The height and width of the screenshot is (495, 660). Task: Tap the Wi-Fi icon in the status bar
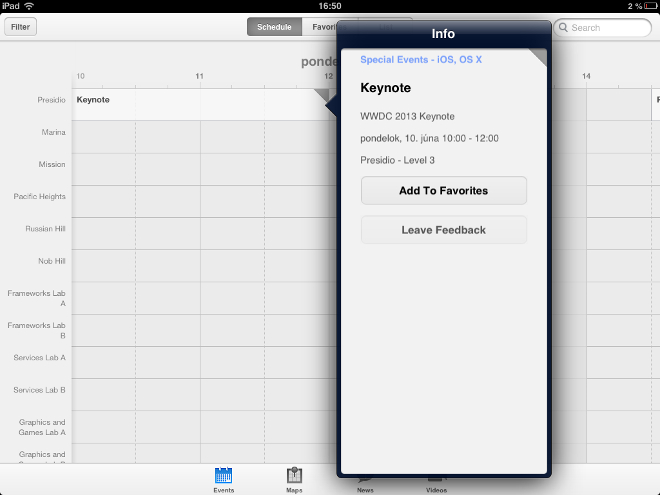tap(29, 6)
